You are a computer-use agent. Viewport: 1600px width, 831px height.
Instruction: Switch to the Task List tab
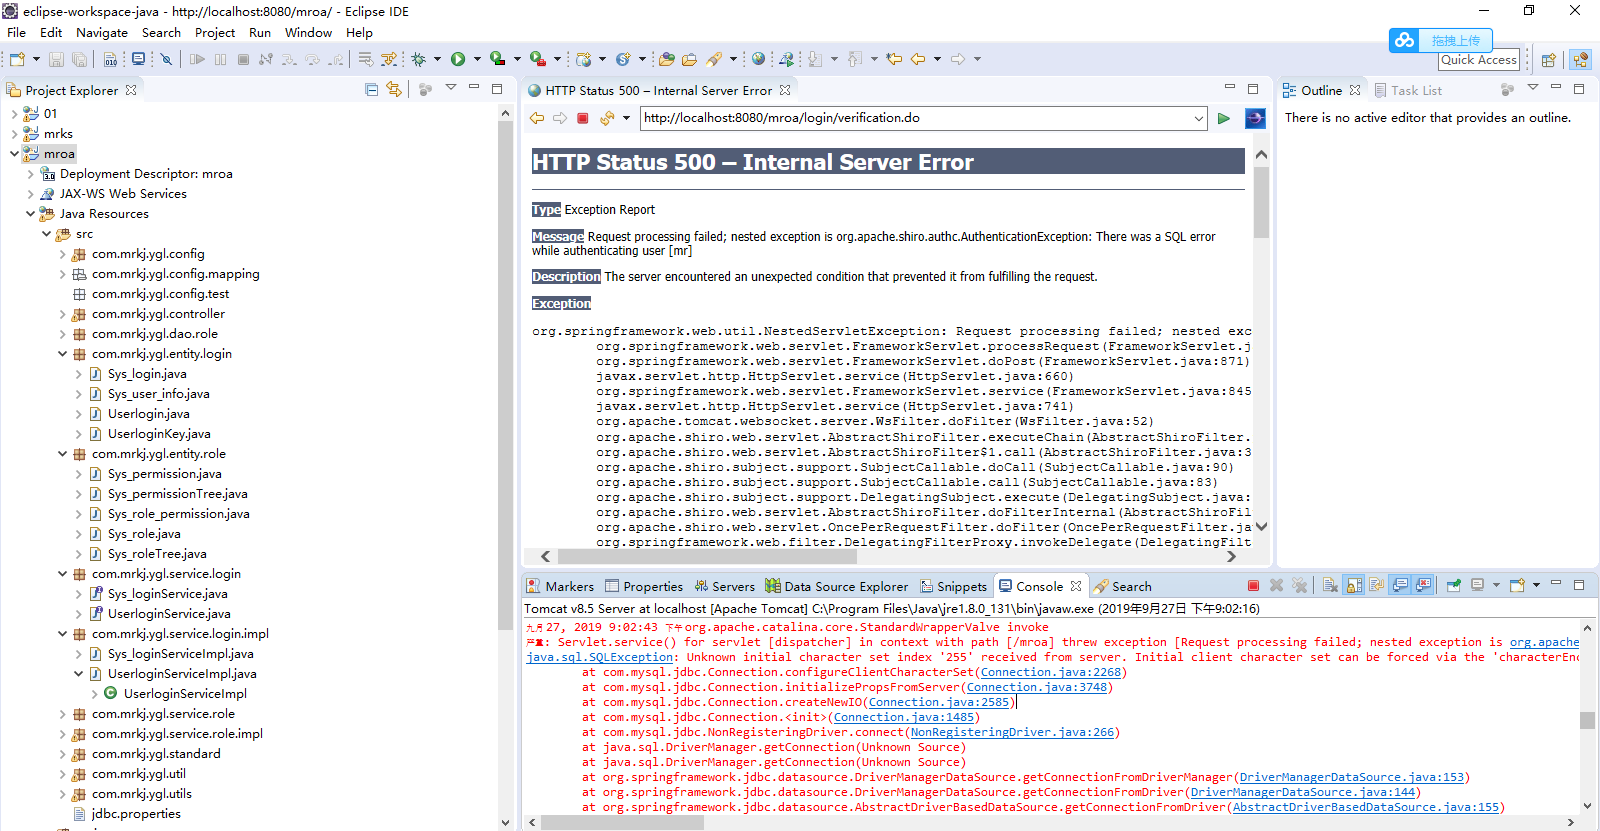pos(1408,90)
